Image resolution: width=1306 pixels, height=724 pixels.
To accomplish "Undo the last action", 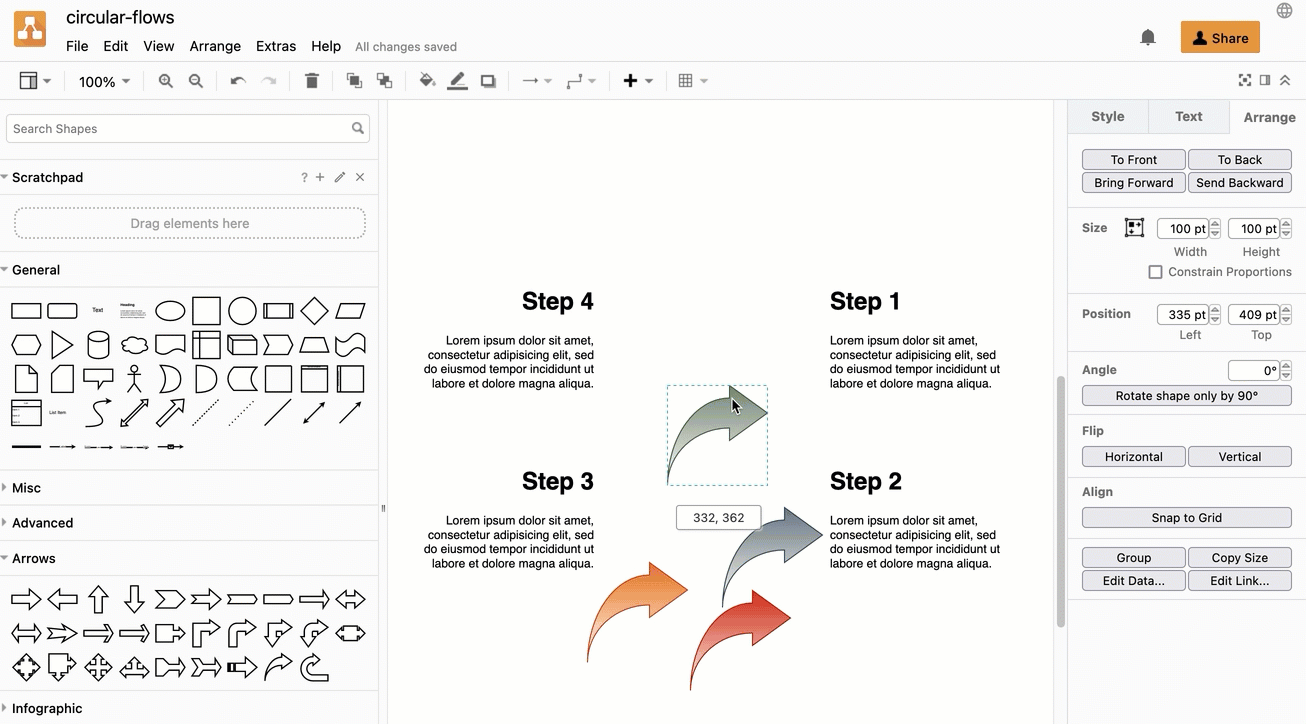I will 237,80.
